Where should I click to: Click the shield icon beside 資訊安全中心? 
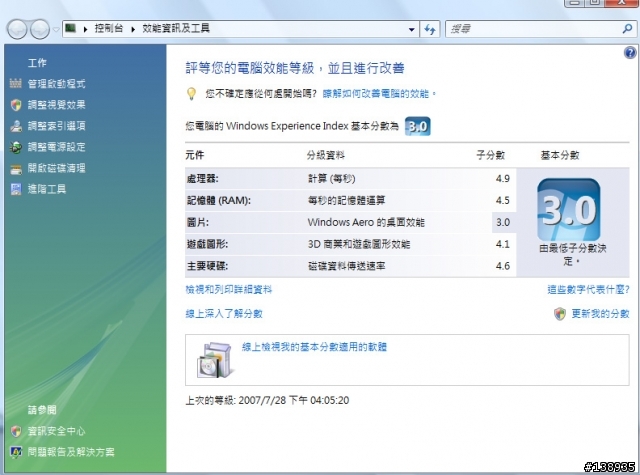click(16, 431)
